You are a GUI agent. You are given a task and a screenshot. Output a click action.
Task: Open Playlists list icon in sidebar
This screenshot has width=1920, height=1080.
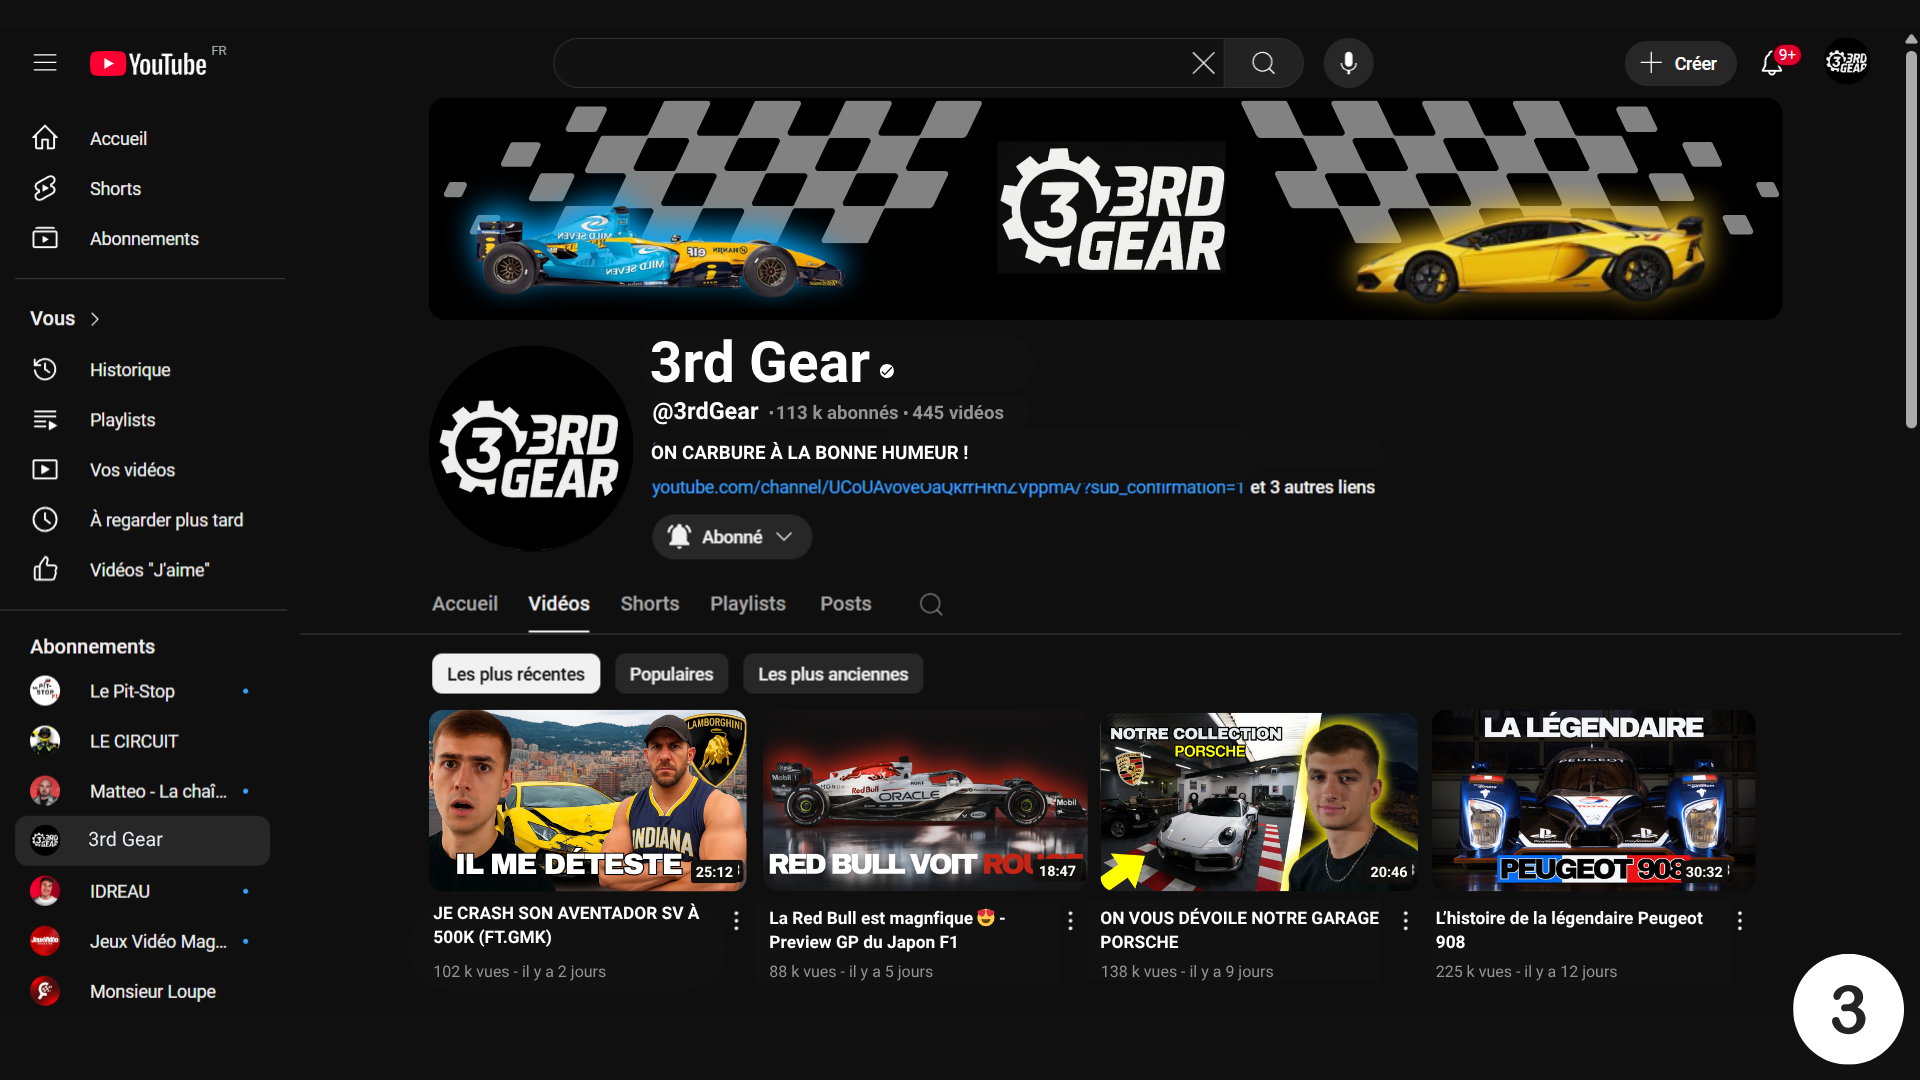[x=45, y=419]
